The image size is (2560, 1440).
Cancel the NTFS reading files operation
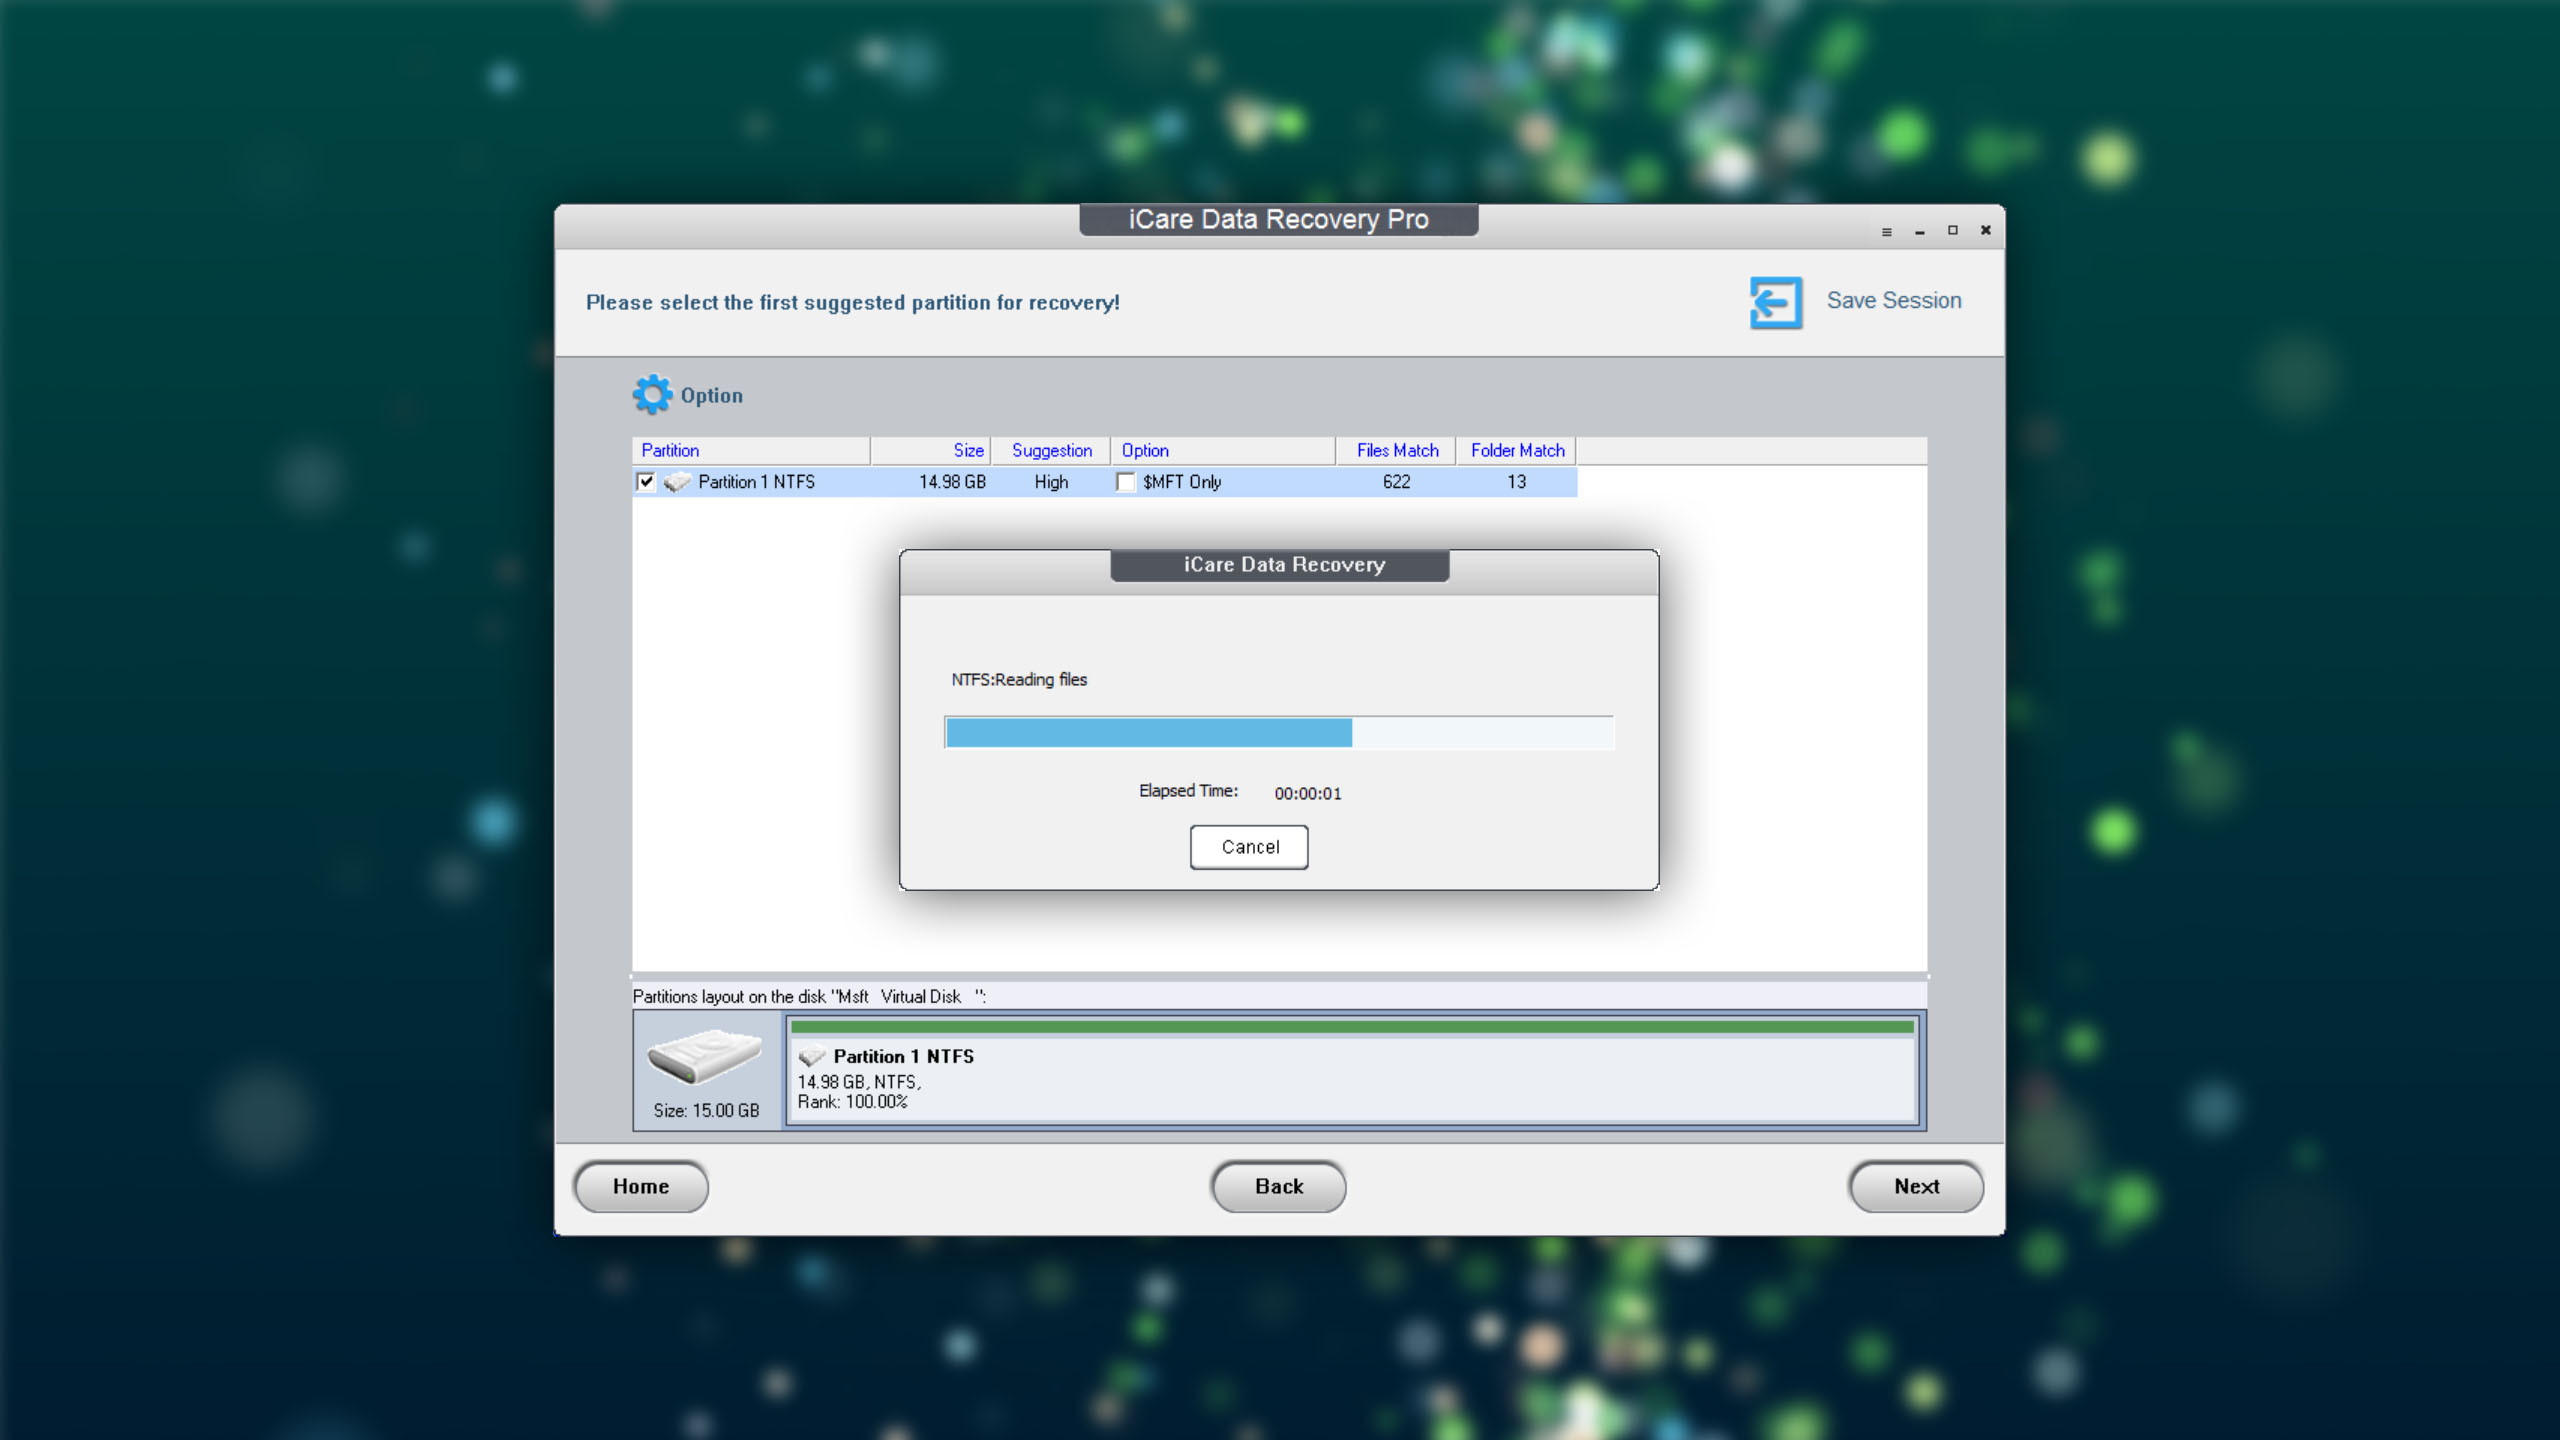pos(1249,847)
